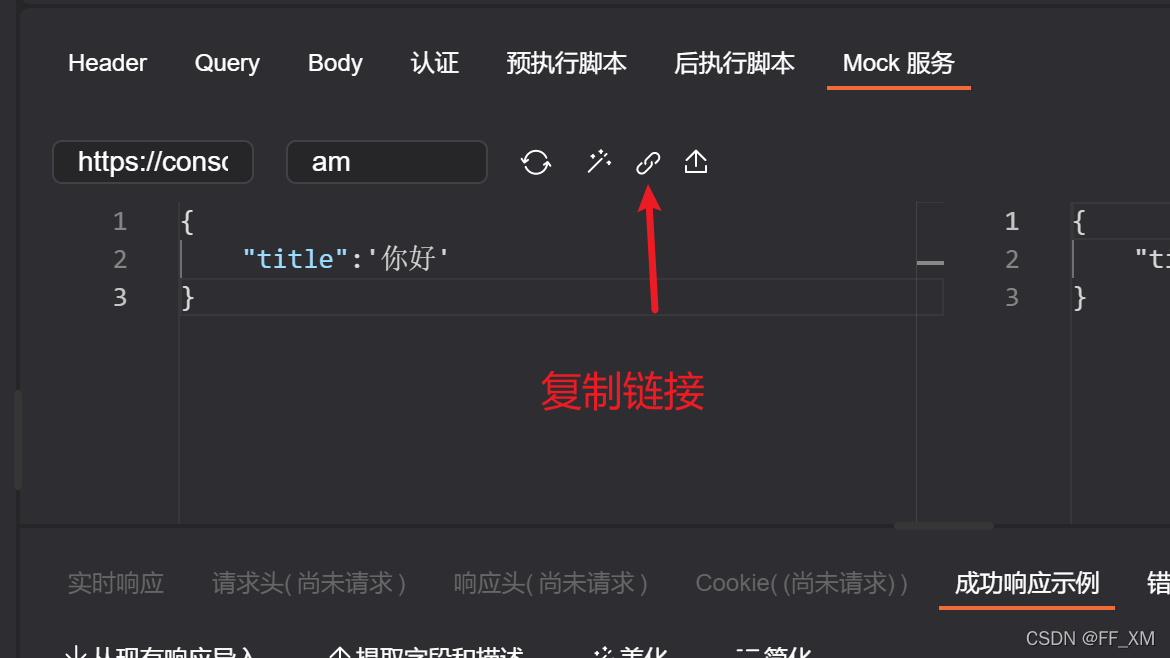Image resolution: width=1170 pixels, height=658 pixels.
Task: Select the Body tab
Action: pyautogui.click(x=335, y=63)
